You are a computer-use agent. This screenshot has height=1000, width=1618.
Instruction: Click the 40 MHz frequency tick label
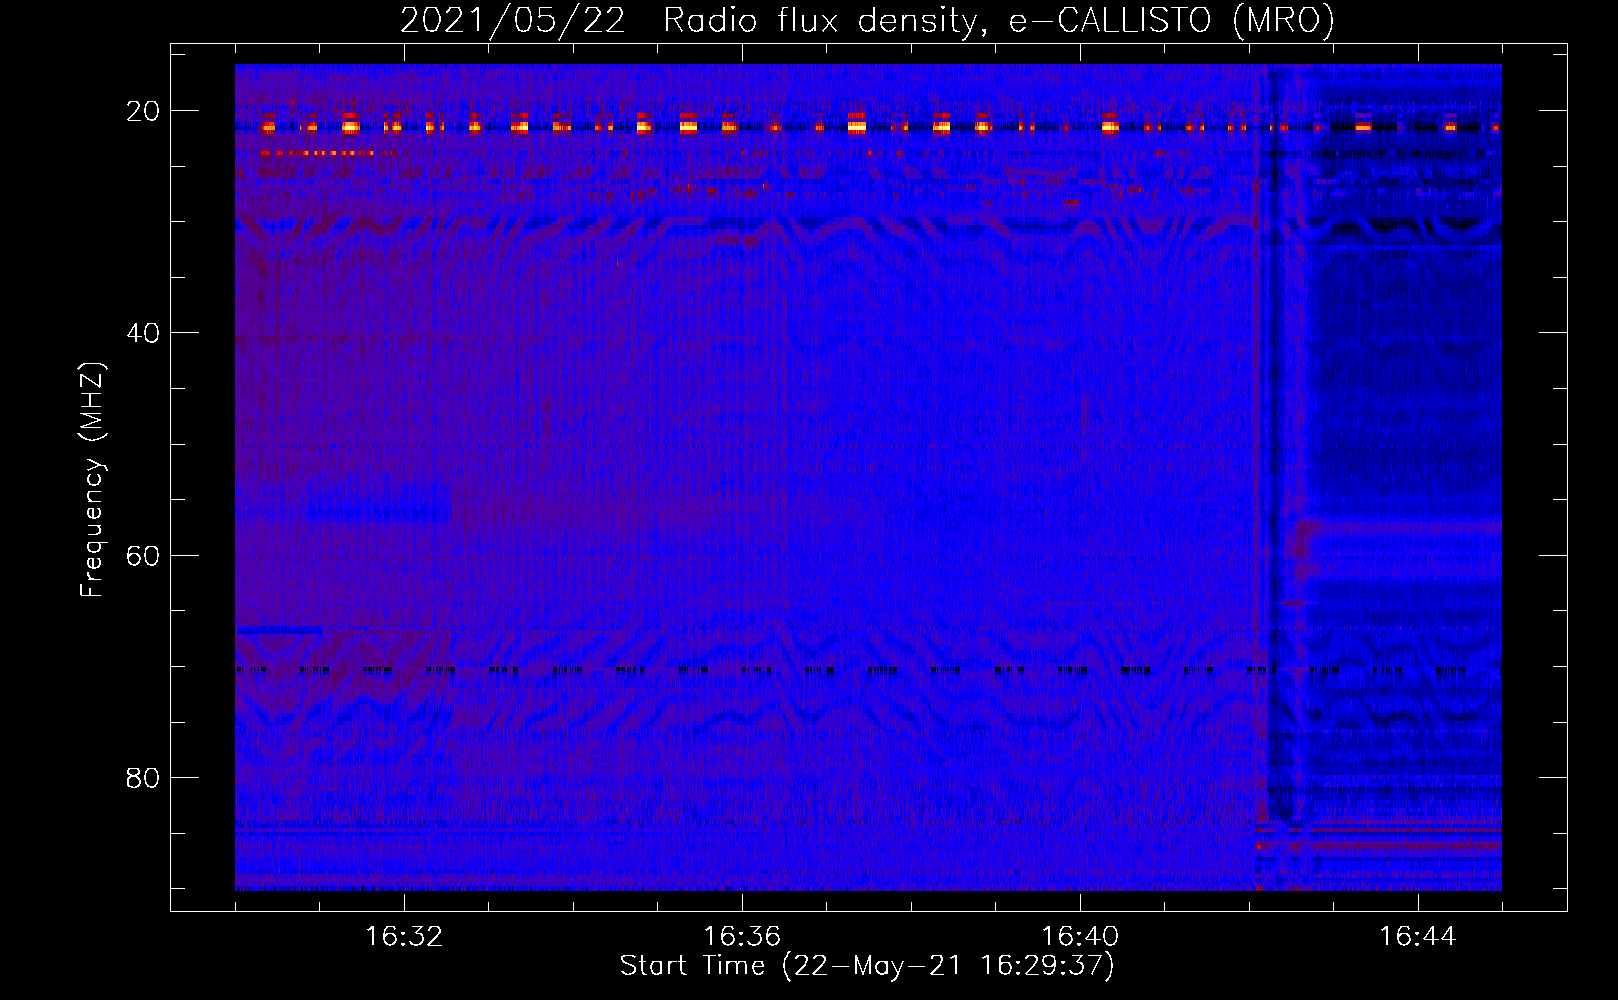click(x=143, y=333)
